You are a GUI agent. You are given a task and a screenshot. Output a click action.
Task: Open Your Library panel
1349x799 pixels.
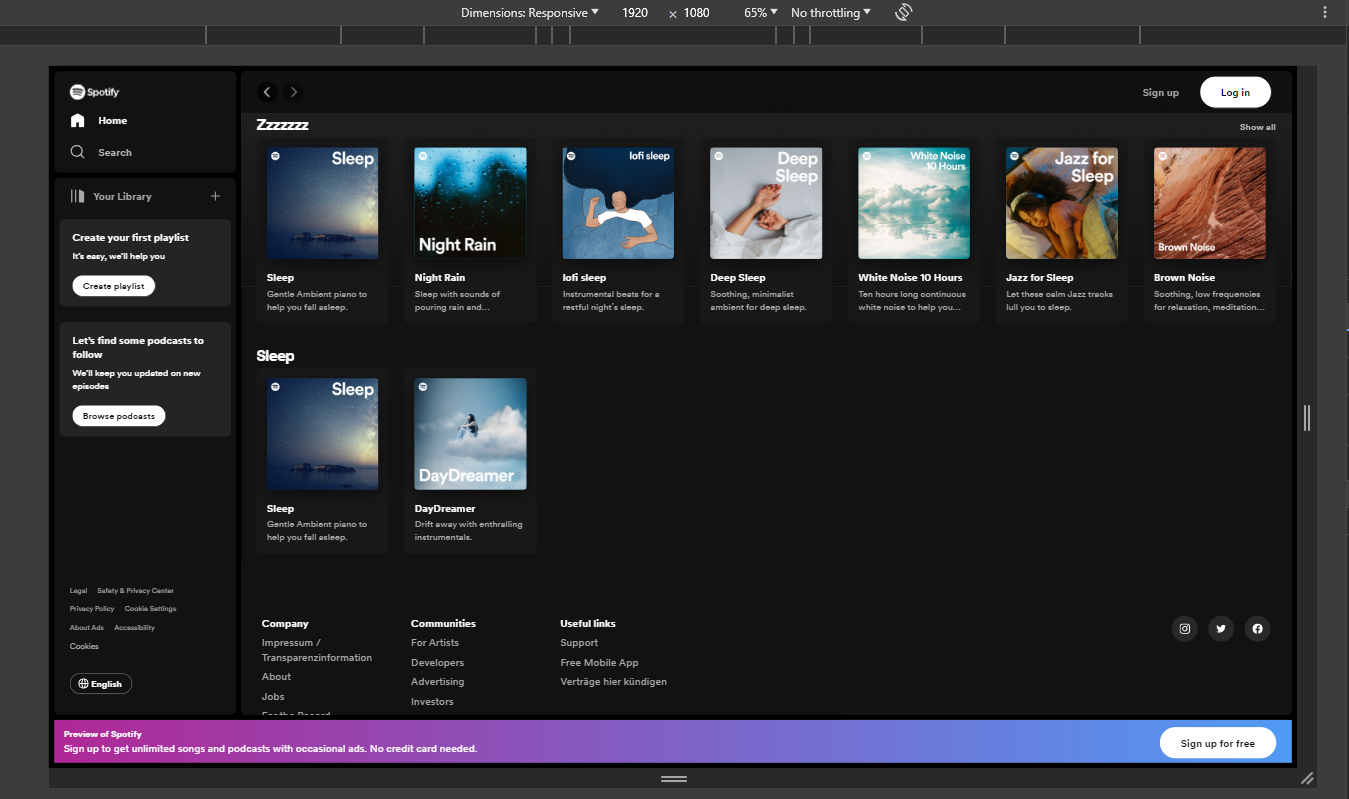tap(111, 197)
